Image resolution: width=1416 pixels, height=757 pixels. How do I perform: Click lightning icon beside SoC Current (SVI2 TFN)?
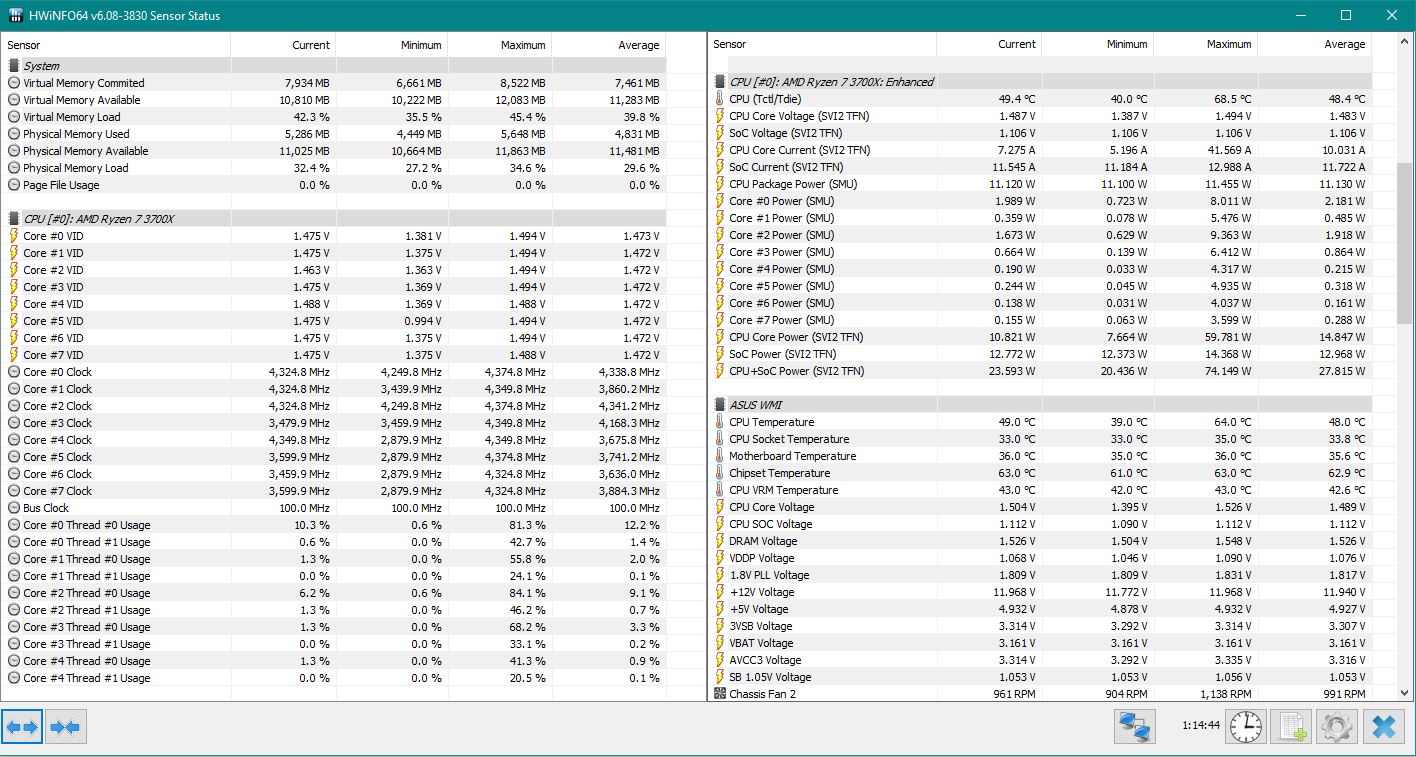720,167
